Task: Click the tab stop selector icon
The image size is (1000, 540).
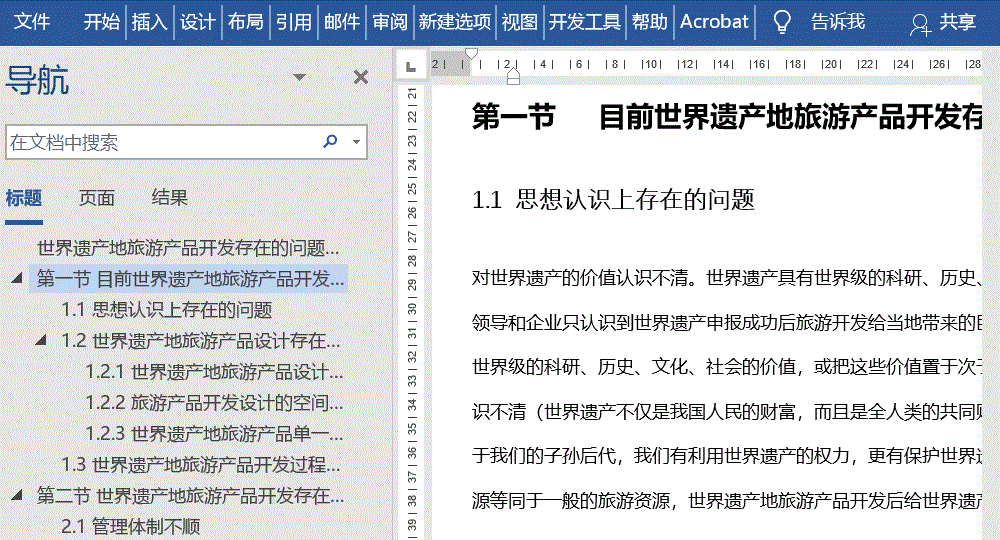Action: coord(411,65)
